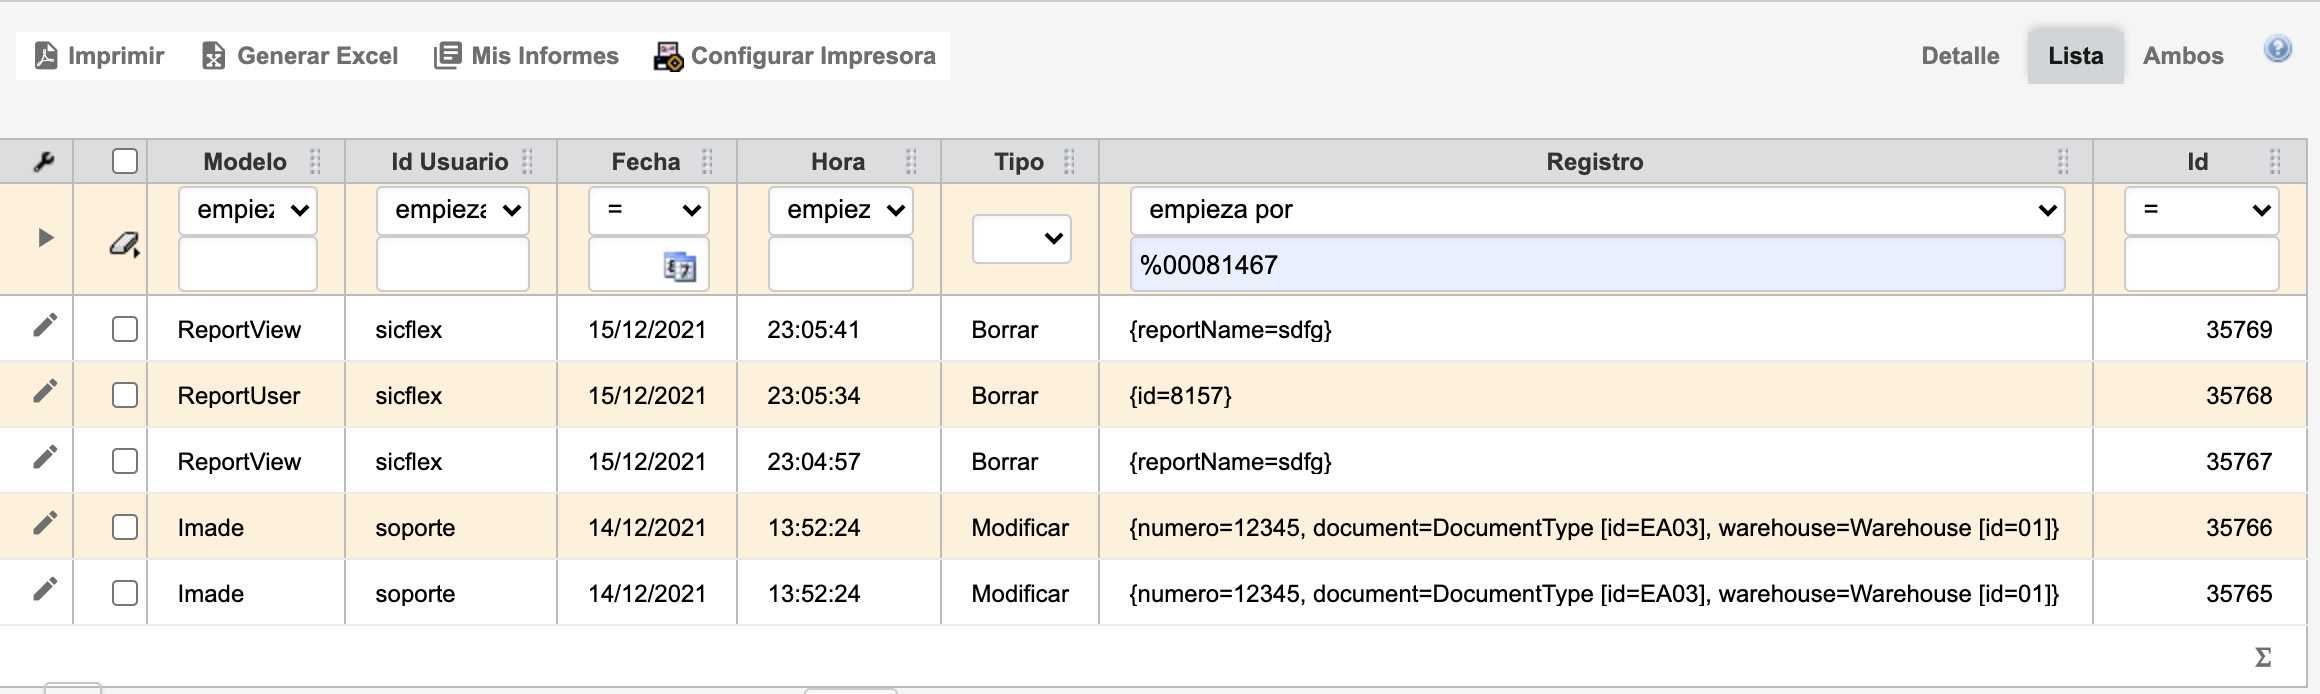Click Generar Excel button
Viewport: 2320px width, 694px height.
coord(300,56)
